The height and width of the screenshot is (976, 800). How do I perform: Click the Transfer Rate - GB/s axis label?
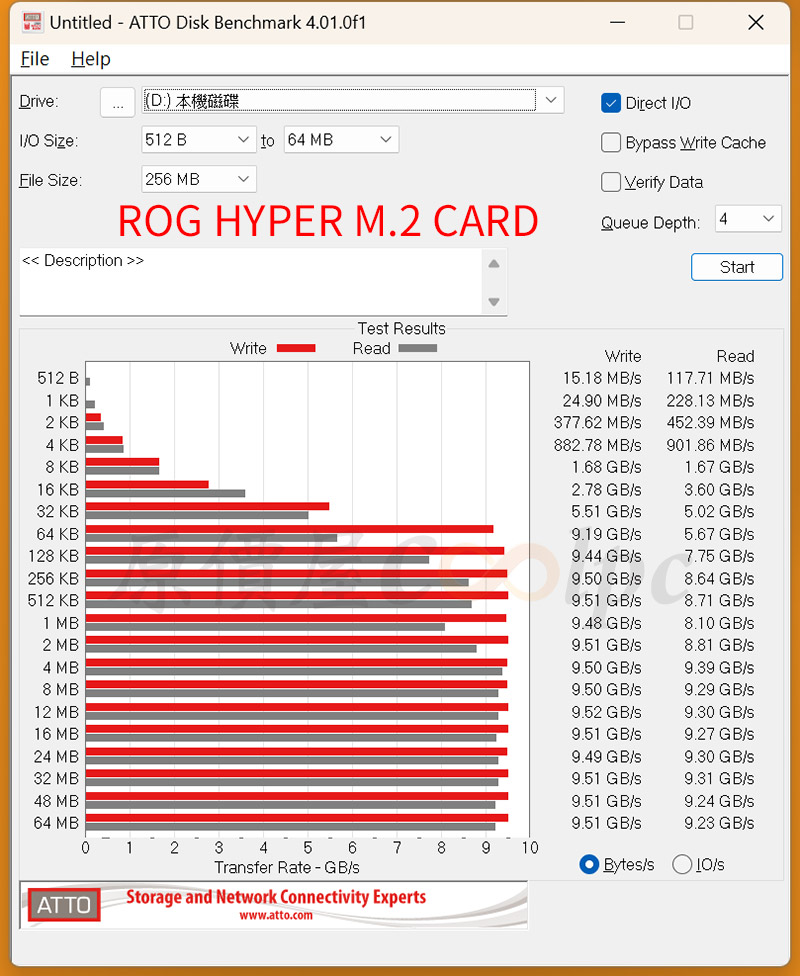coord(287,868)
